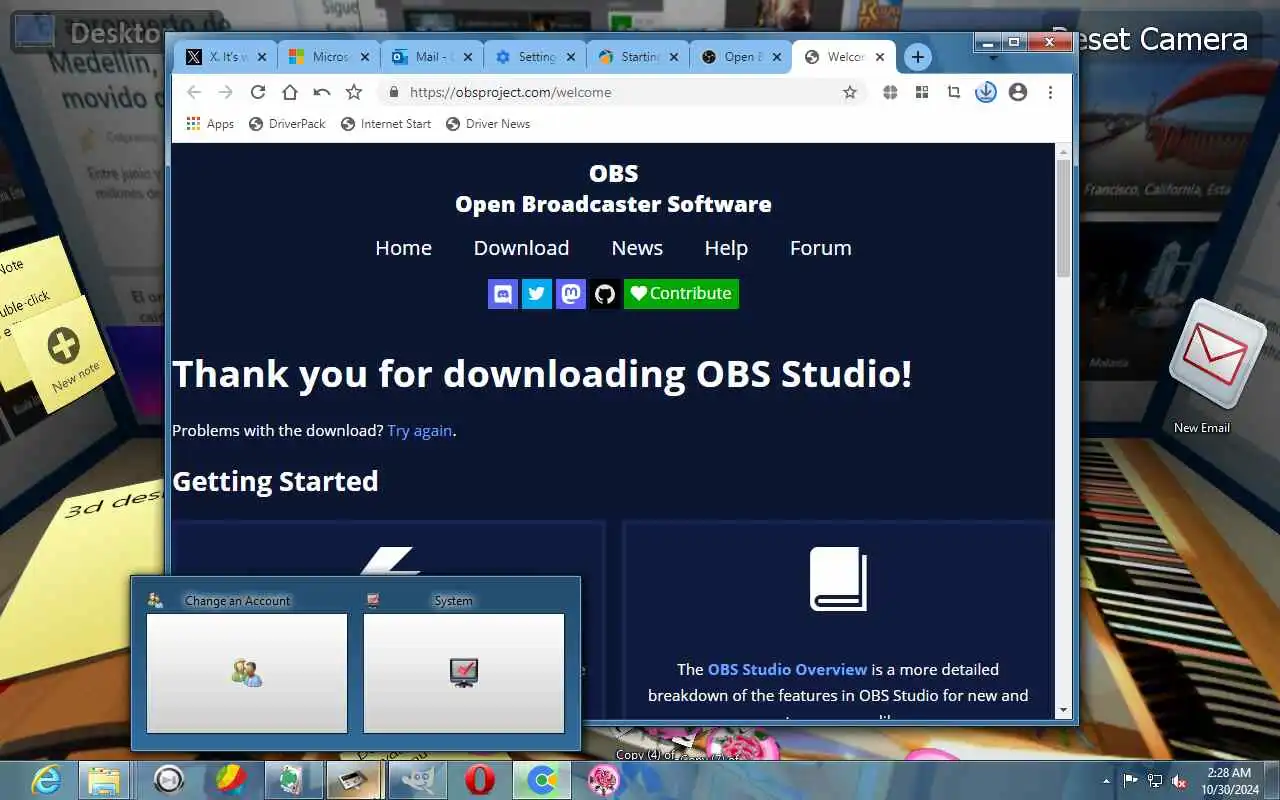The image size is (1280, 800).
Task: Reload the OBS welcome page
Action: click(x=258, y=92)
